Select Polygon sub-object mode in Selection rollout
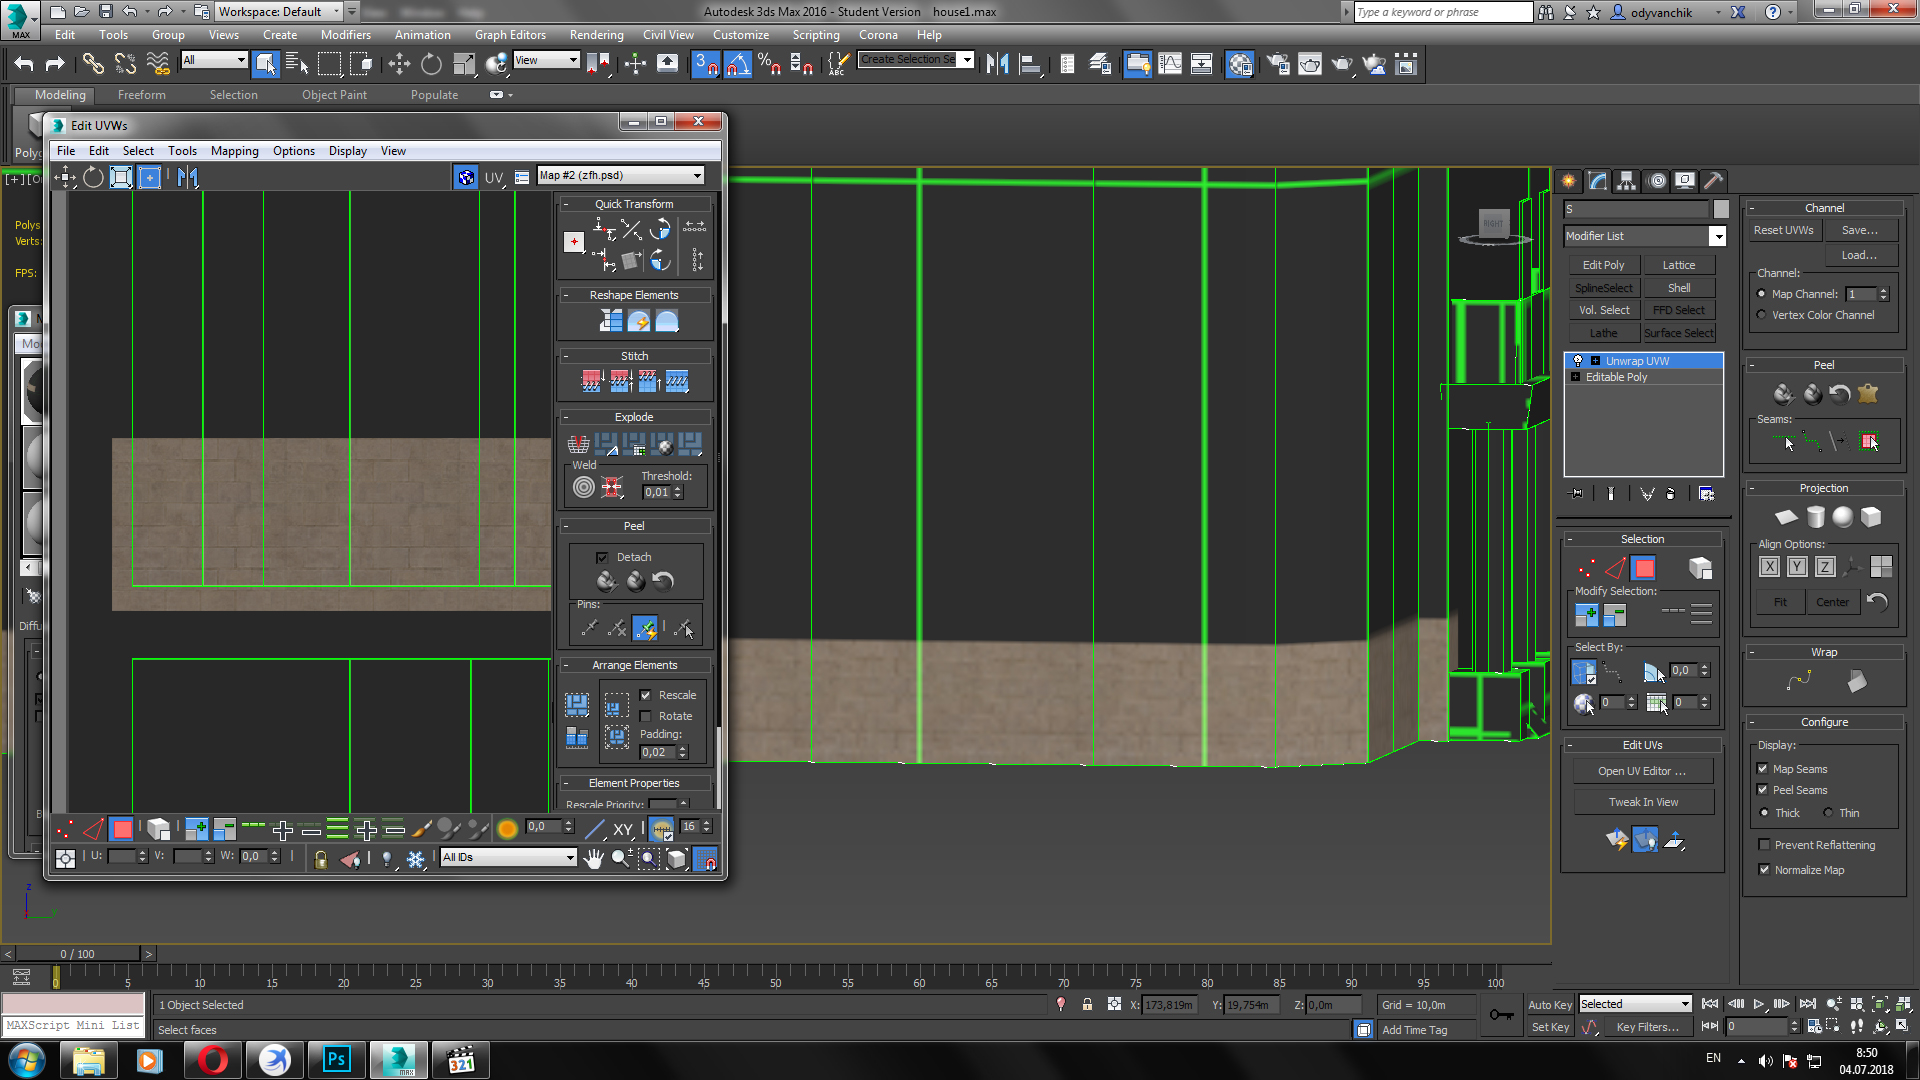Image resolution: width=1920 pixels, height=1080 pixels. (1644, 569)
